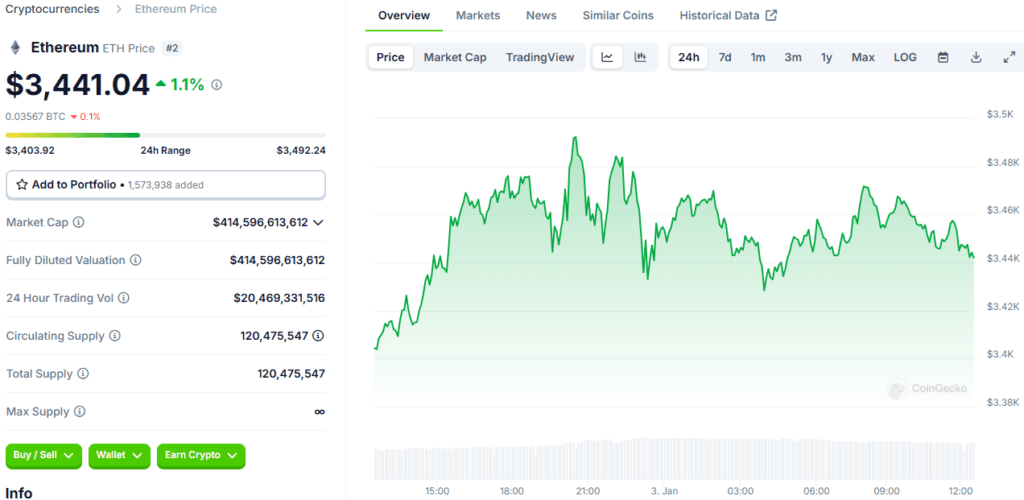Open the calendar date range picker
Screen dimensions: 1024x500
pos(943,57)
